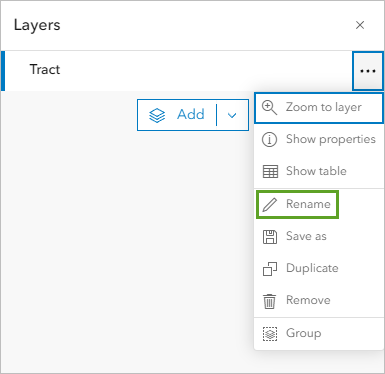
Task: Expand the Add button dropdown chevron
Action: tap(232, 115)
